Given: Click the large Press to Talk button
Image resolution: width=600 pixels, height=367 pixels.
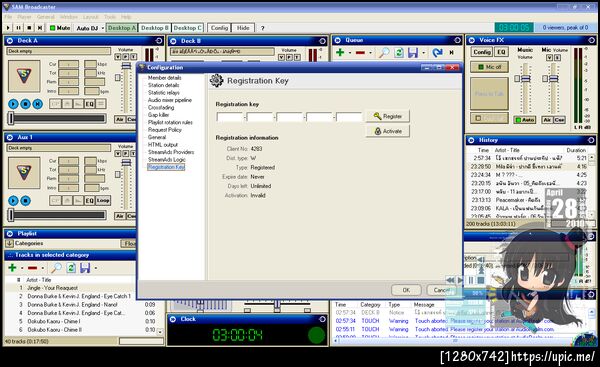Looking at the screenshot, I should point(489,94).
